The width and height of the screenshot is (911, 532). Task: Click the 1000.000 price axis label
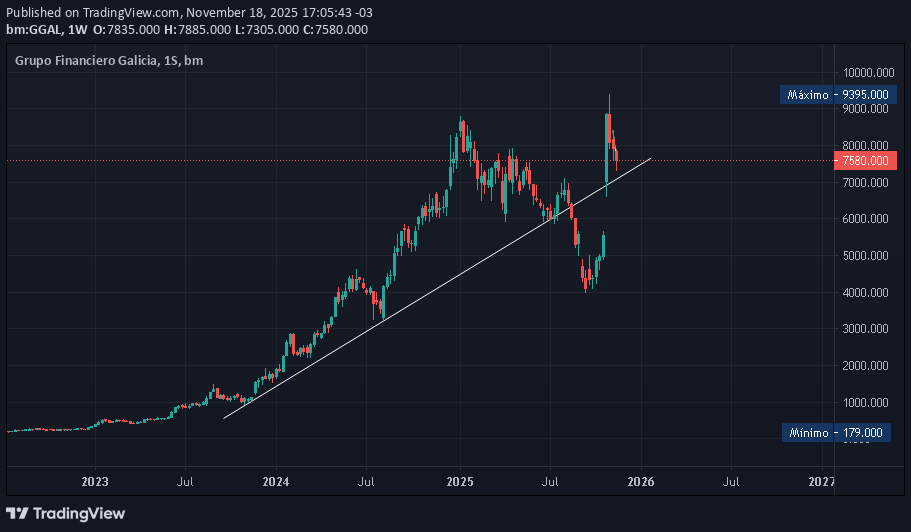pos(868,403)
